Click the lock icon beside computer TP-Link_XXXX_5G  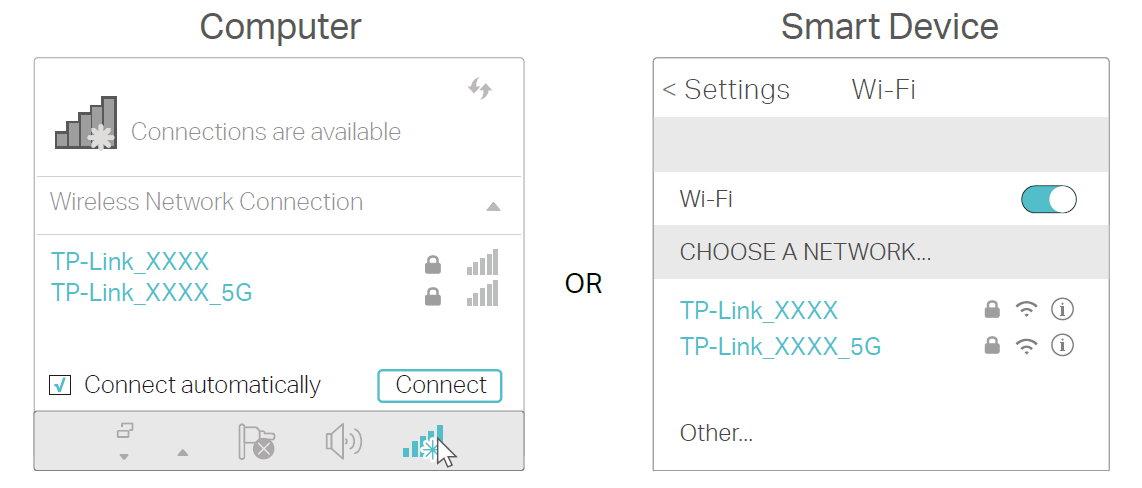(x=433, y=296)
